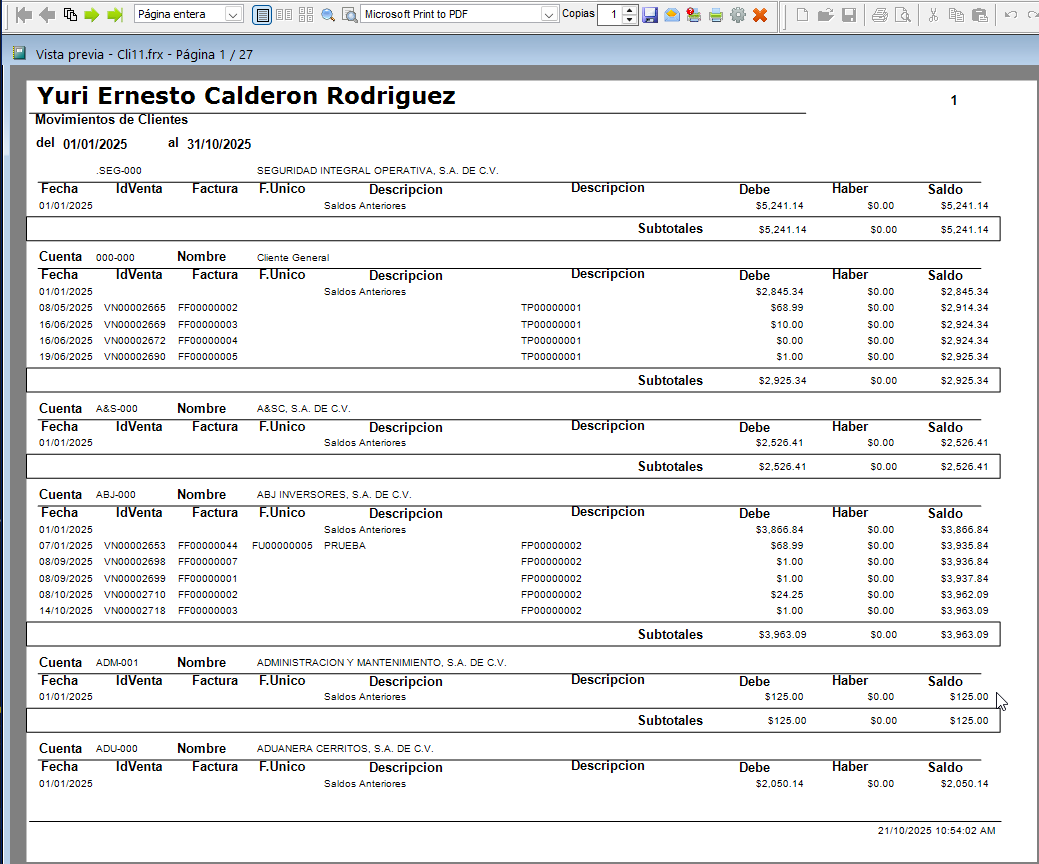Switch to four-page grid view layout
This screenshot has height=864, width=1039.
306,15
